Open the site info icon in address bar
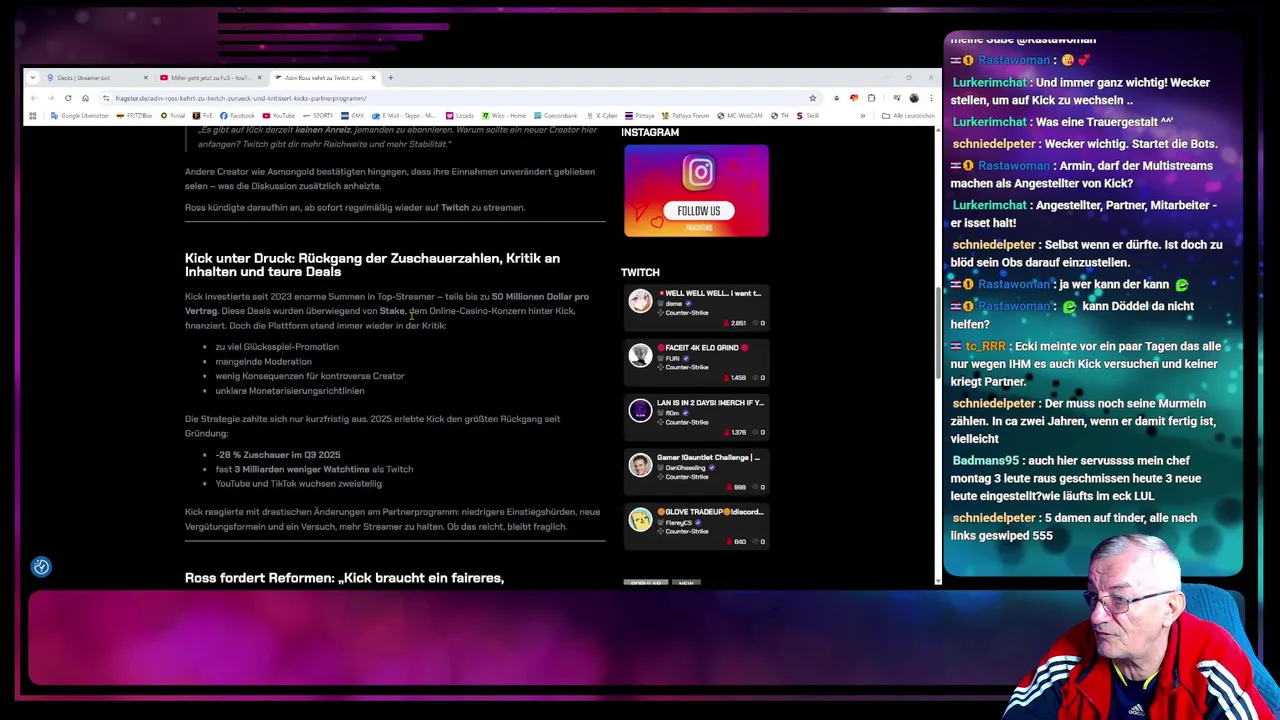 [x=106, y=98]
